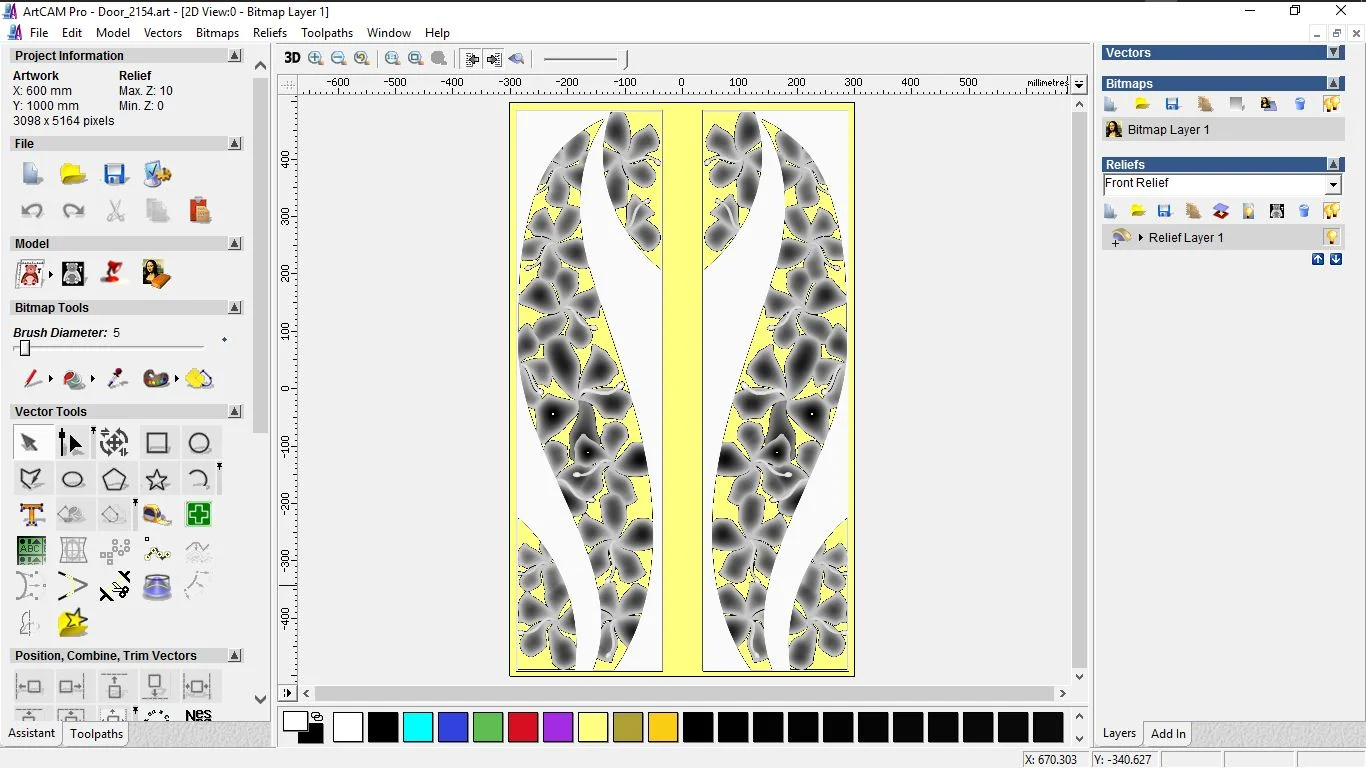
Task: Open the Lights and Material lamp icon
Action: 115,273
